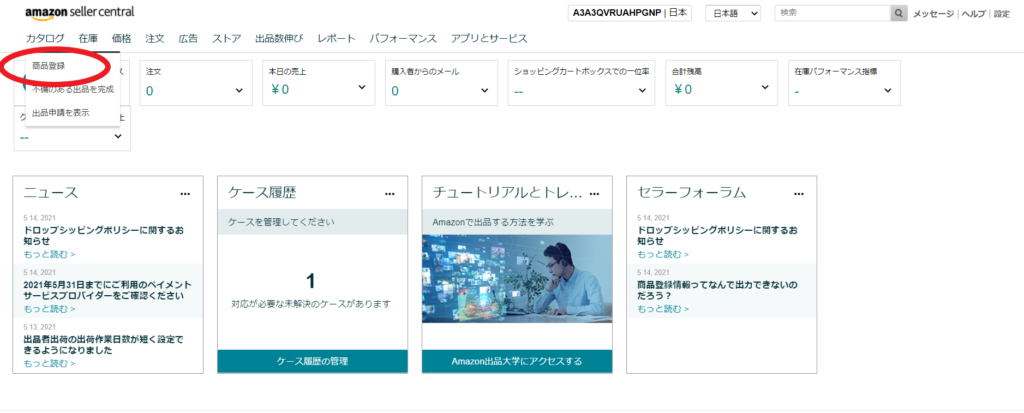Expand the ショッピングカートボックスでの一位率 chevron

tap(642, 90)
